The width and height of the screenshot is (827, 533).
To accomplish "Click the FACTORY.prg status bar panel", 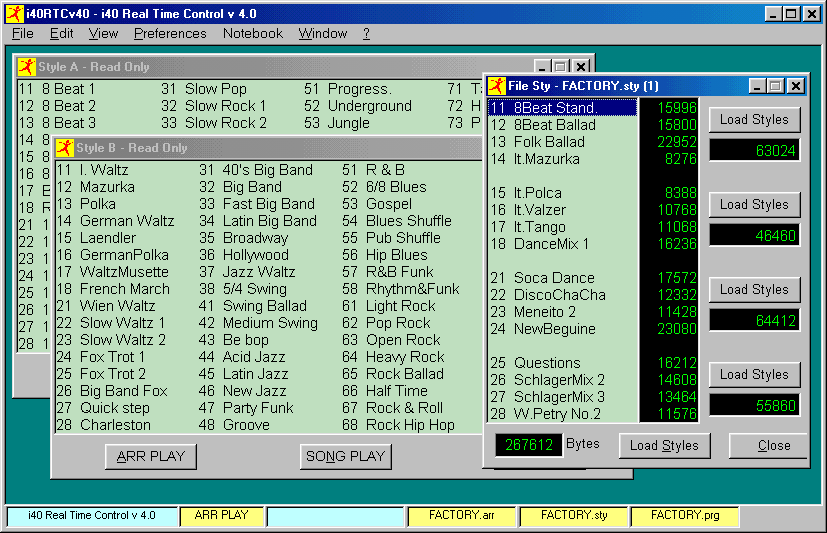I will pos(684,516).
